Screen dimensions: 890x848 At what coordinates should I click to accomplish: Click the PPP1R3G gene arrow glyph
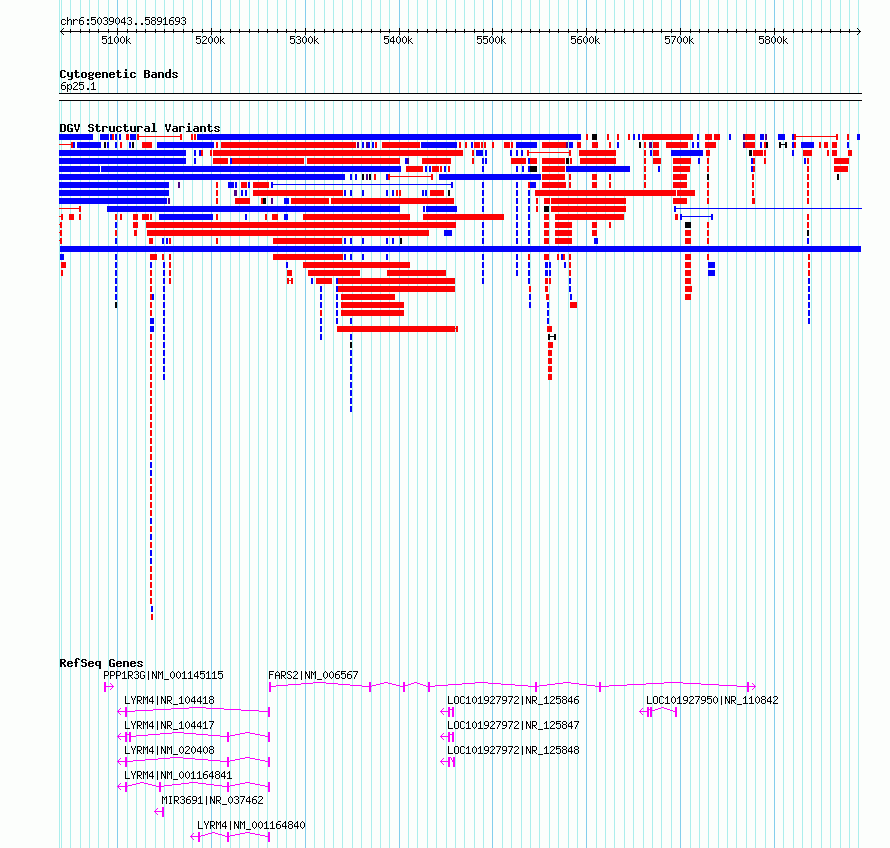[109, 687]
